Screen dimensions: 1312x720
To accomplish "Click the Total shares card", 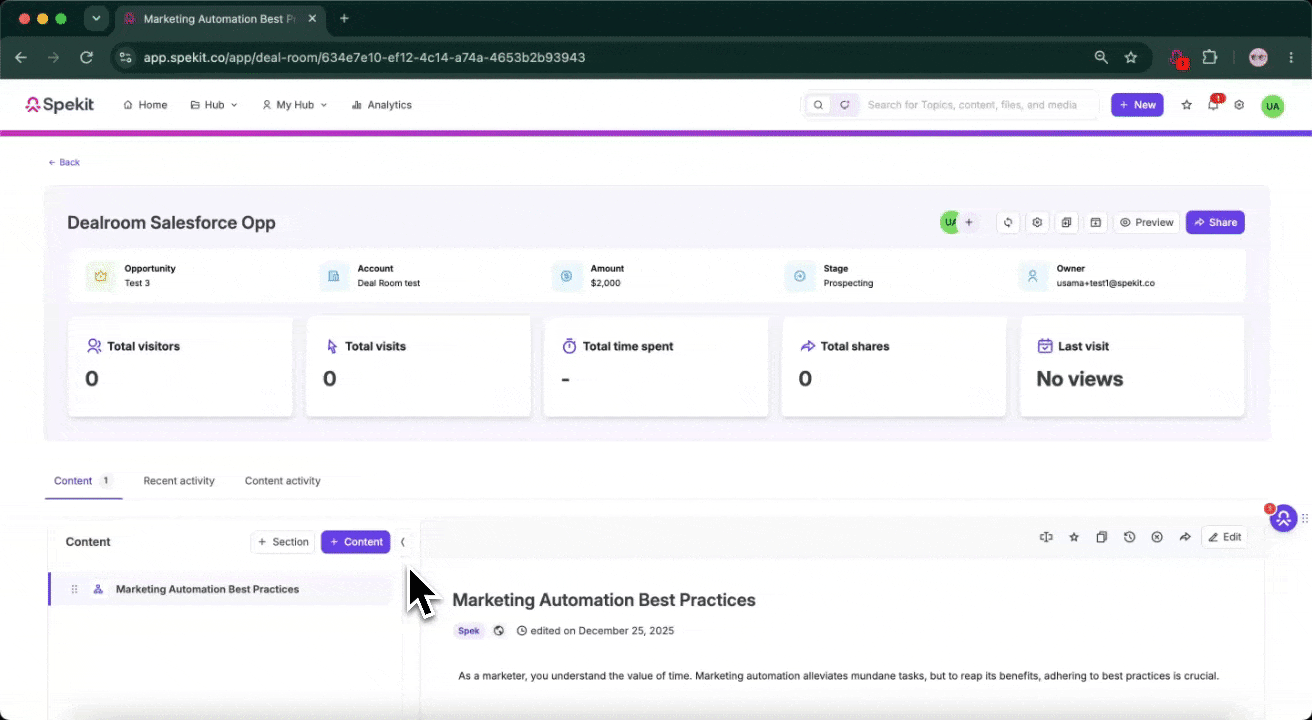I will click(x=894, y=366).
